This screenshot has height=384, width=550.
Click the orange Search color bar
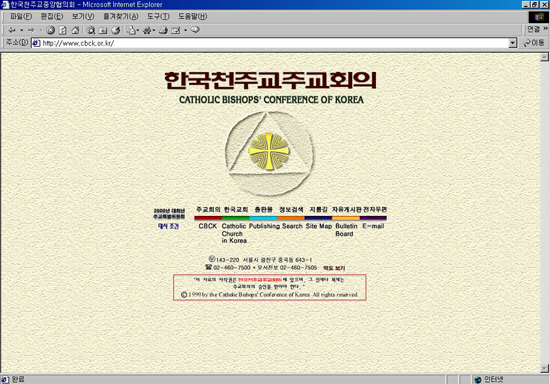(290, 218)
